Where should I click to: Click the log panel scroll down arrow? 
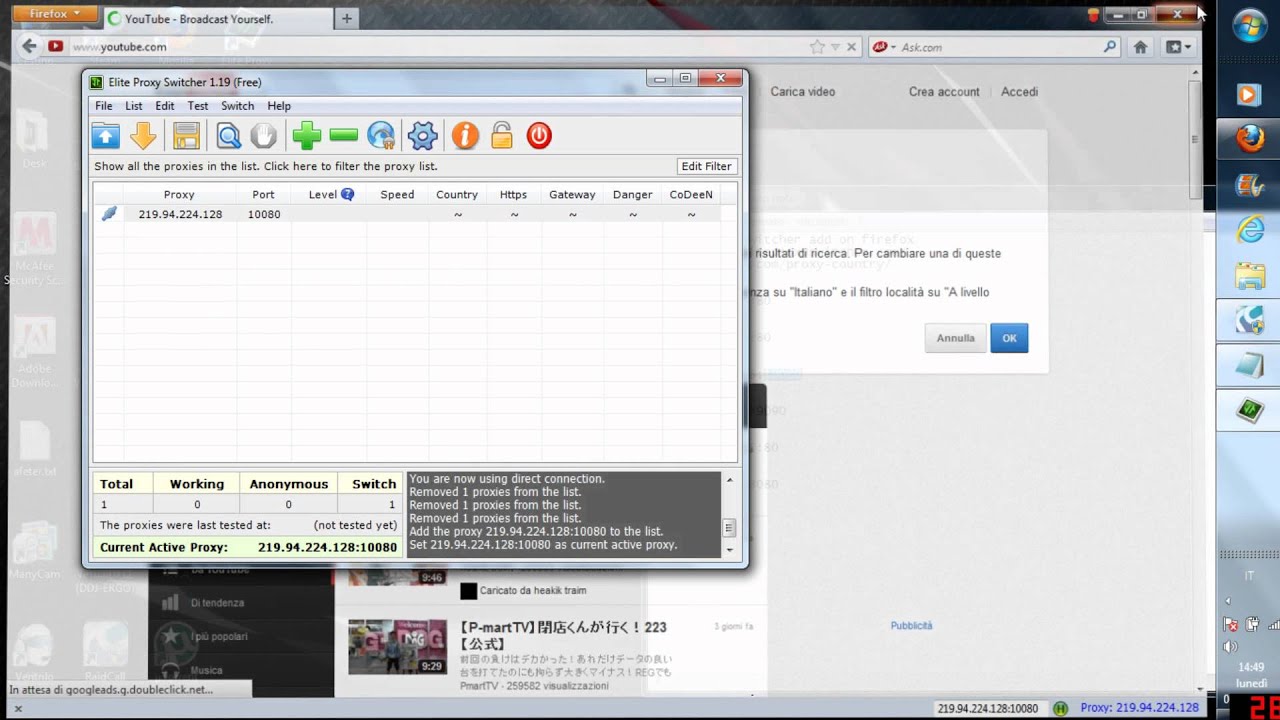[x=729, y=550]
